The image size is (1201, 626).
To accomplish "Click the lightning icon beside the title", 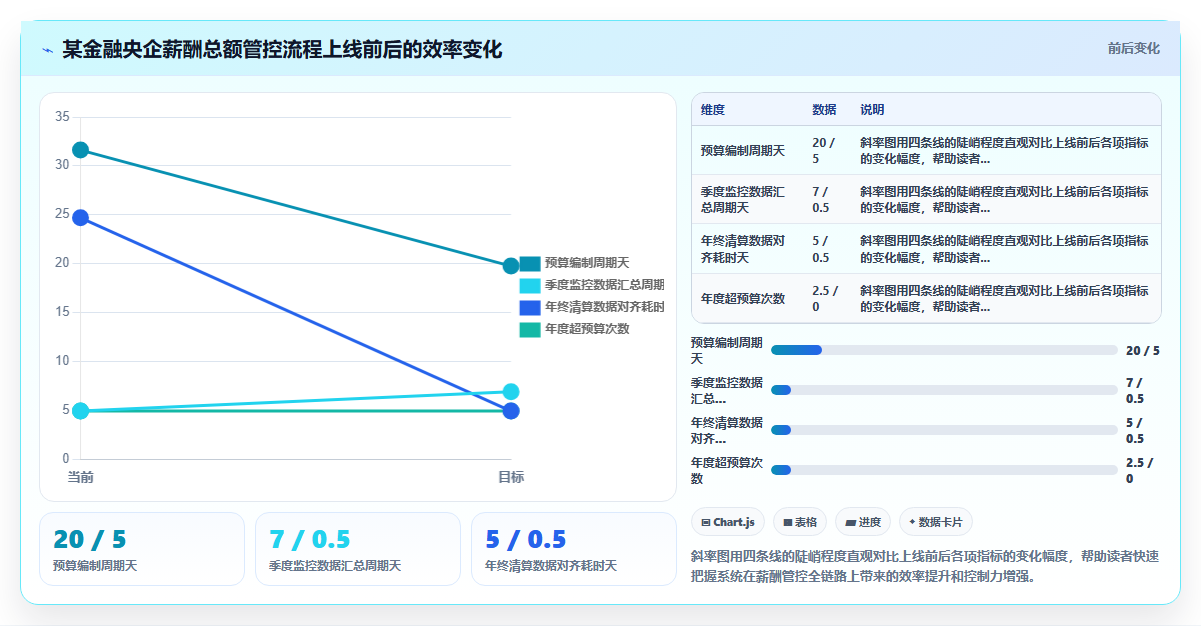I will 47,50.
